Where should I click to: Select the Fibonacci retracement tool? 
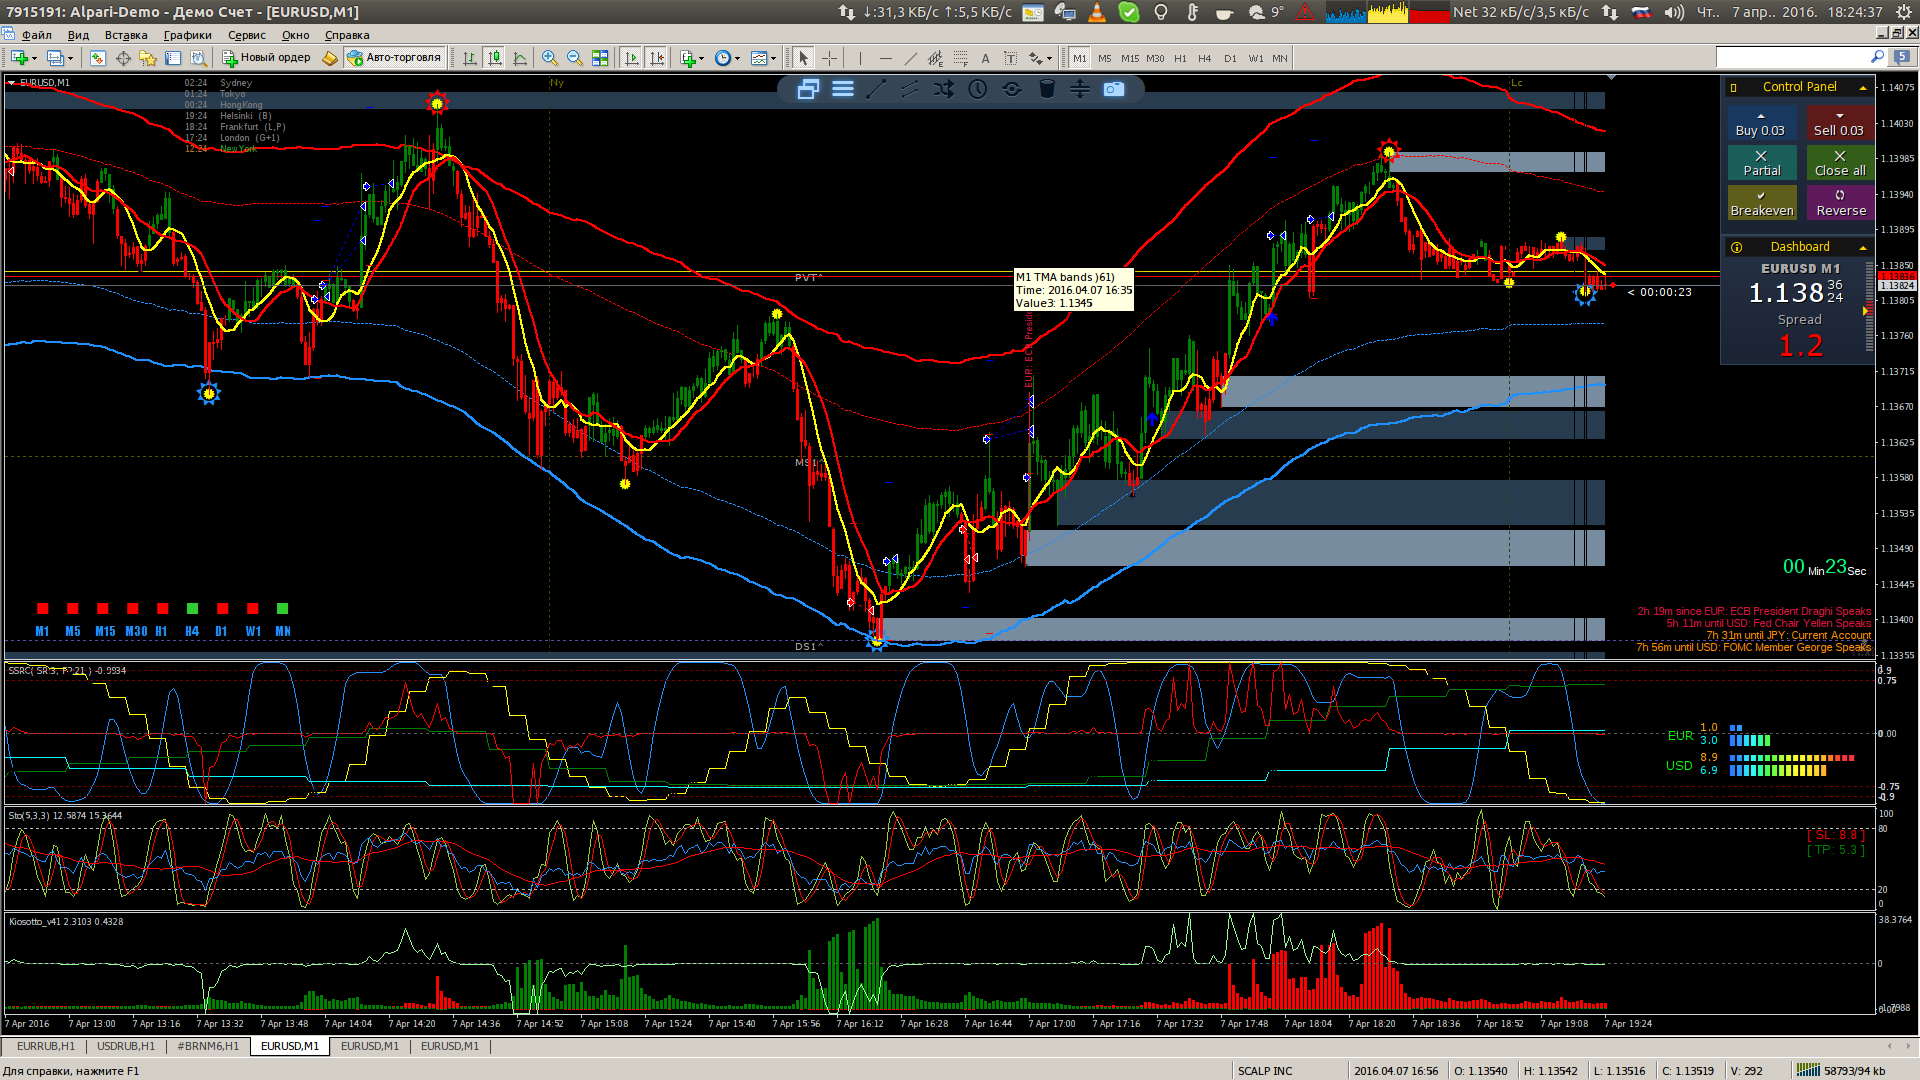tap(960, 58)
